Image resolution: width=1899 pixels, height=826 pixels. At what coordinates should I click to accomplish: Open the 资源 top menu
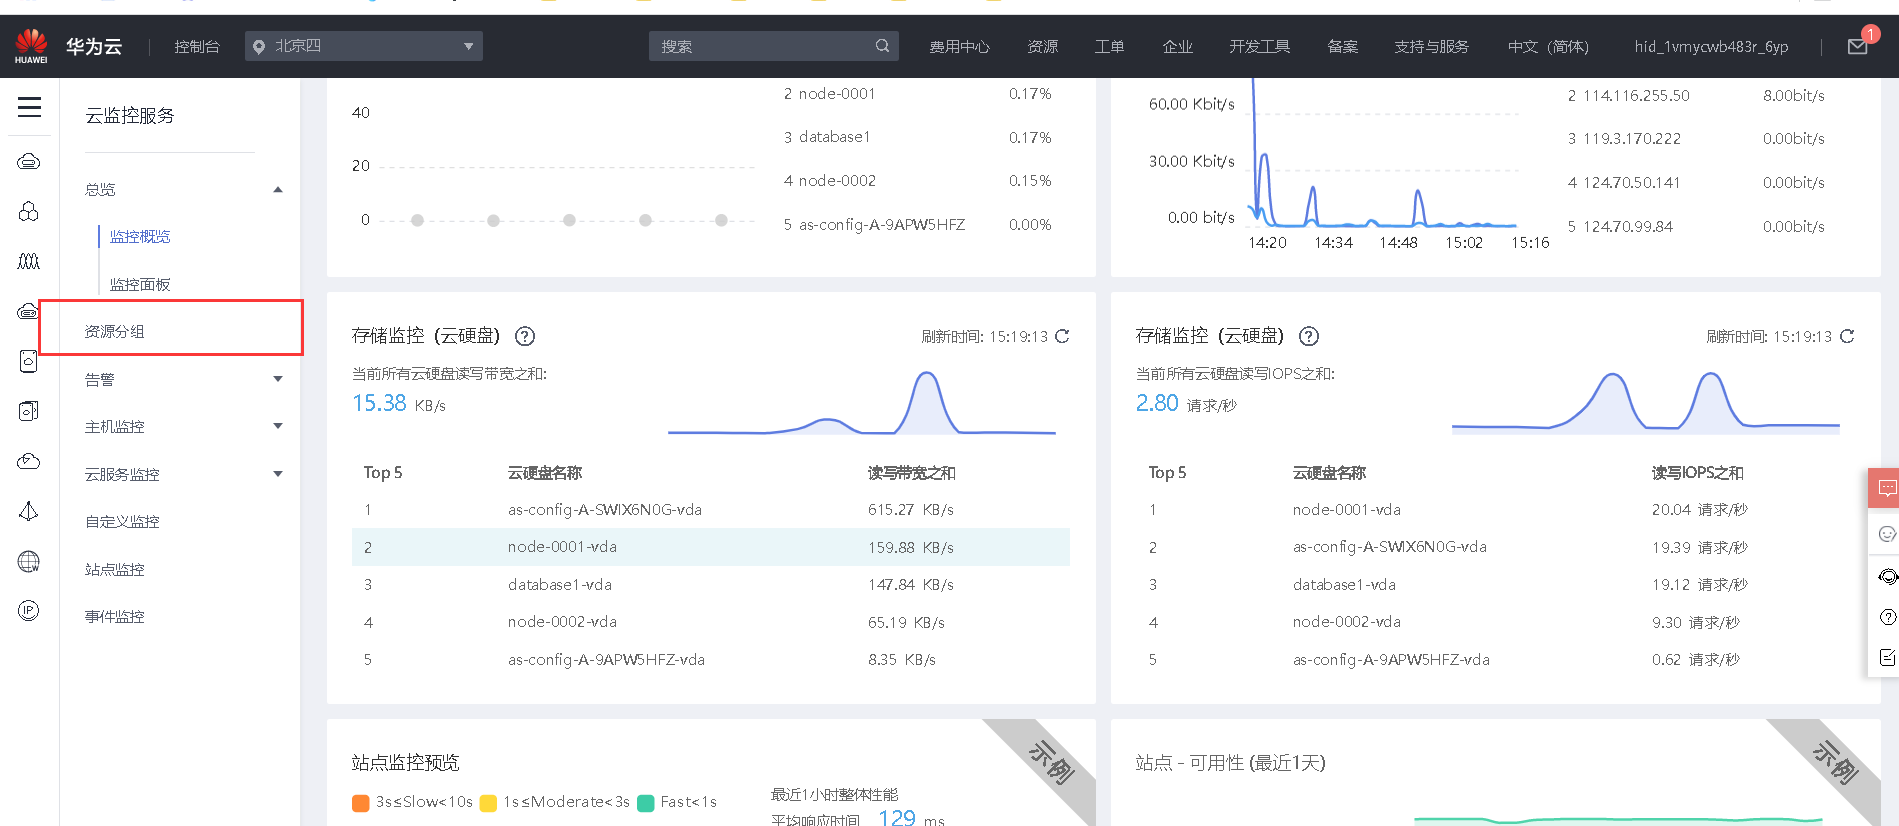point(1042,47)
